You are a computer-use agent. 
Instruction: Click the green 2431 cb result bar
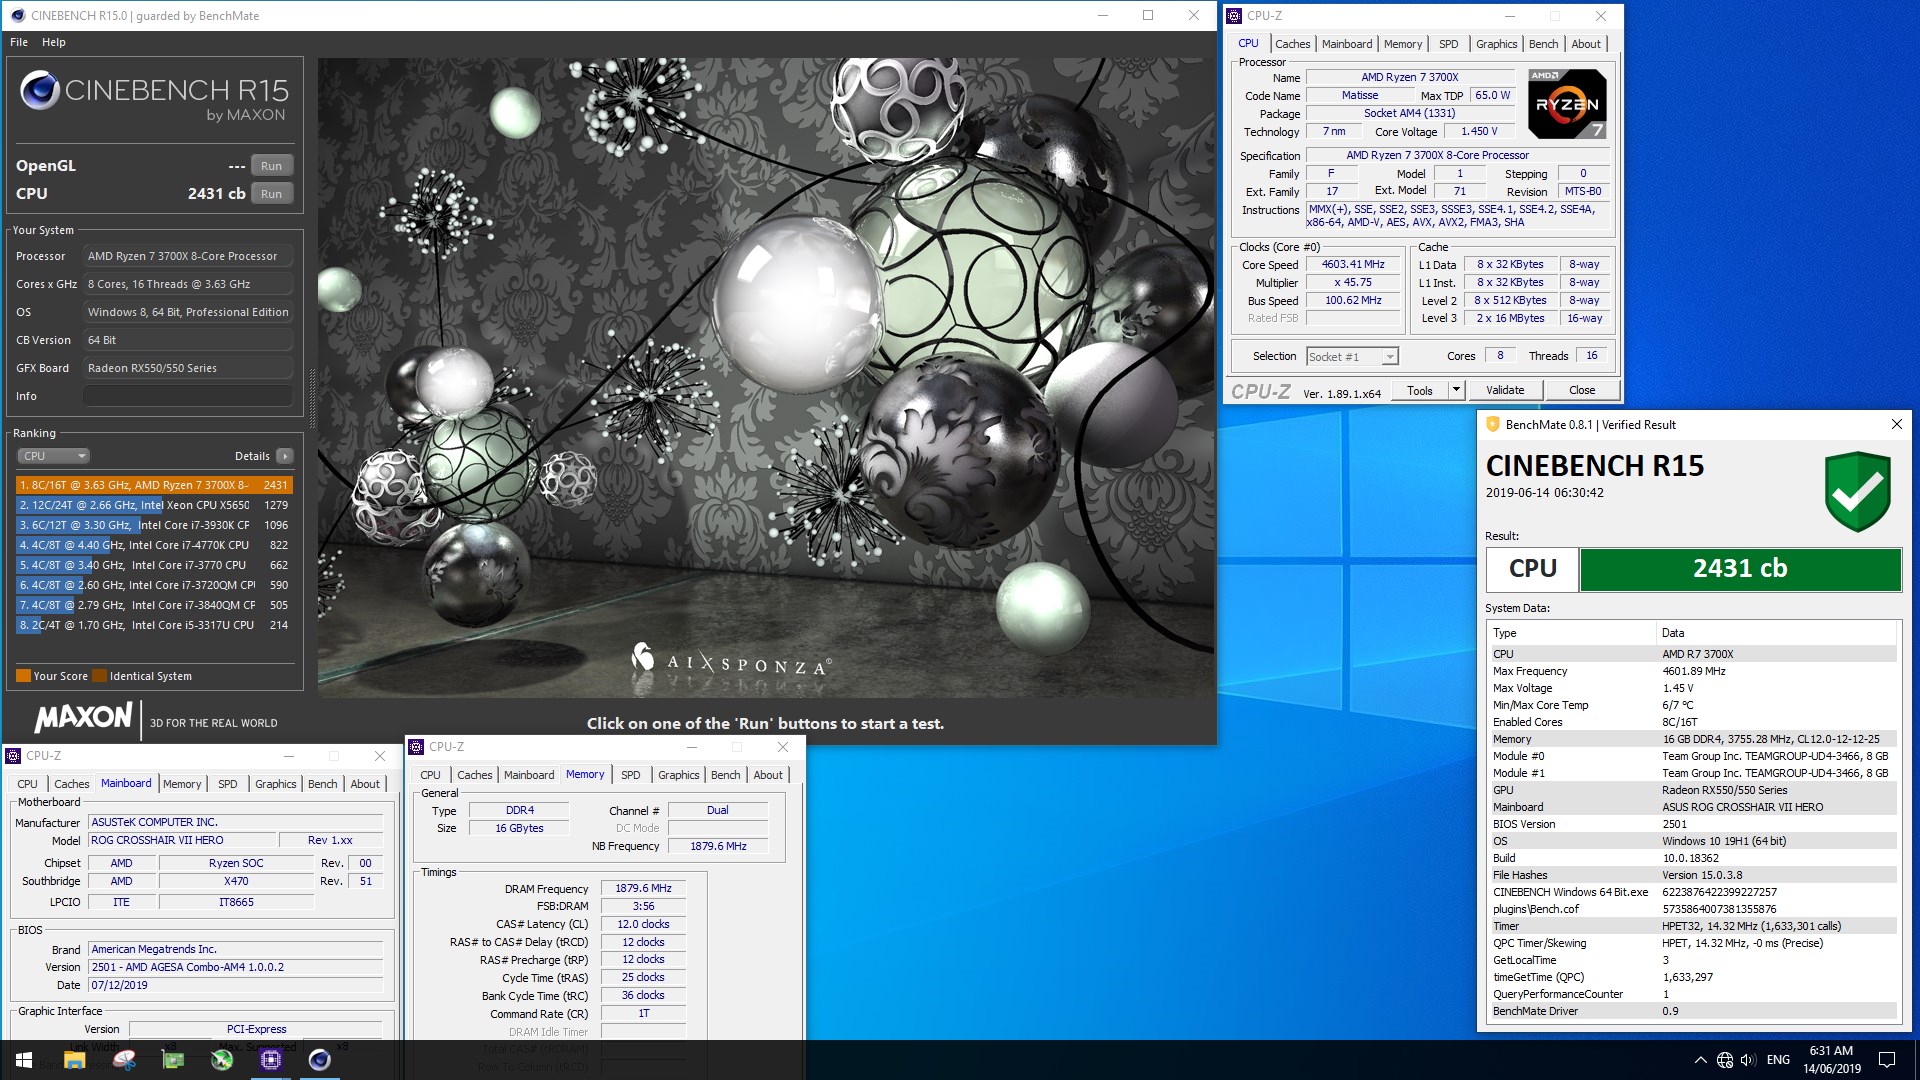pos(1740,569)
